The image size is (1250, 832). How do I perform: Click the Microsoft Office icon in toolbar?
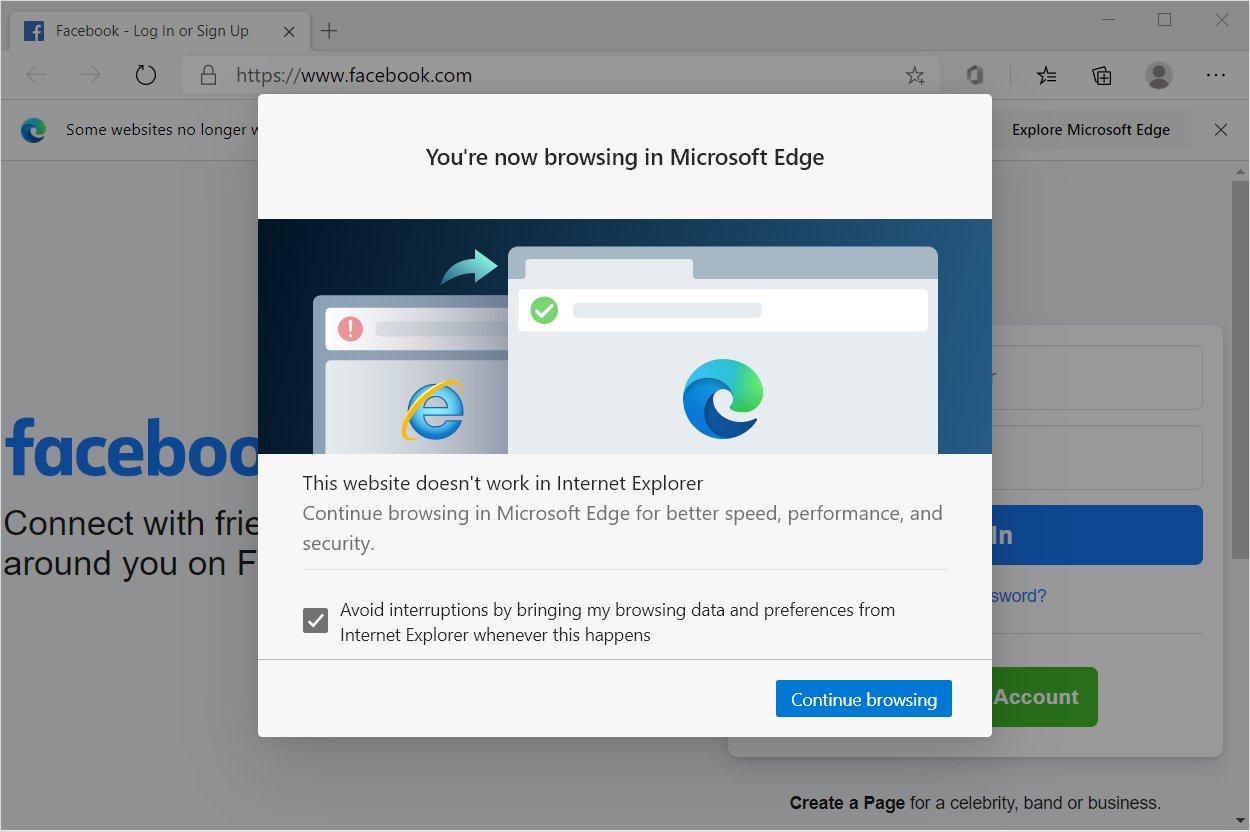point(974,74)
